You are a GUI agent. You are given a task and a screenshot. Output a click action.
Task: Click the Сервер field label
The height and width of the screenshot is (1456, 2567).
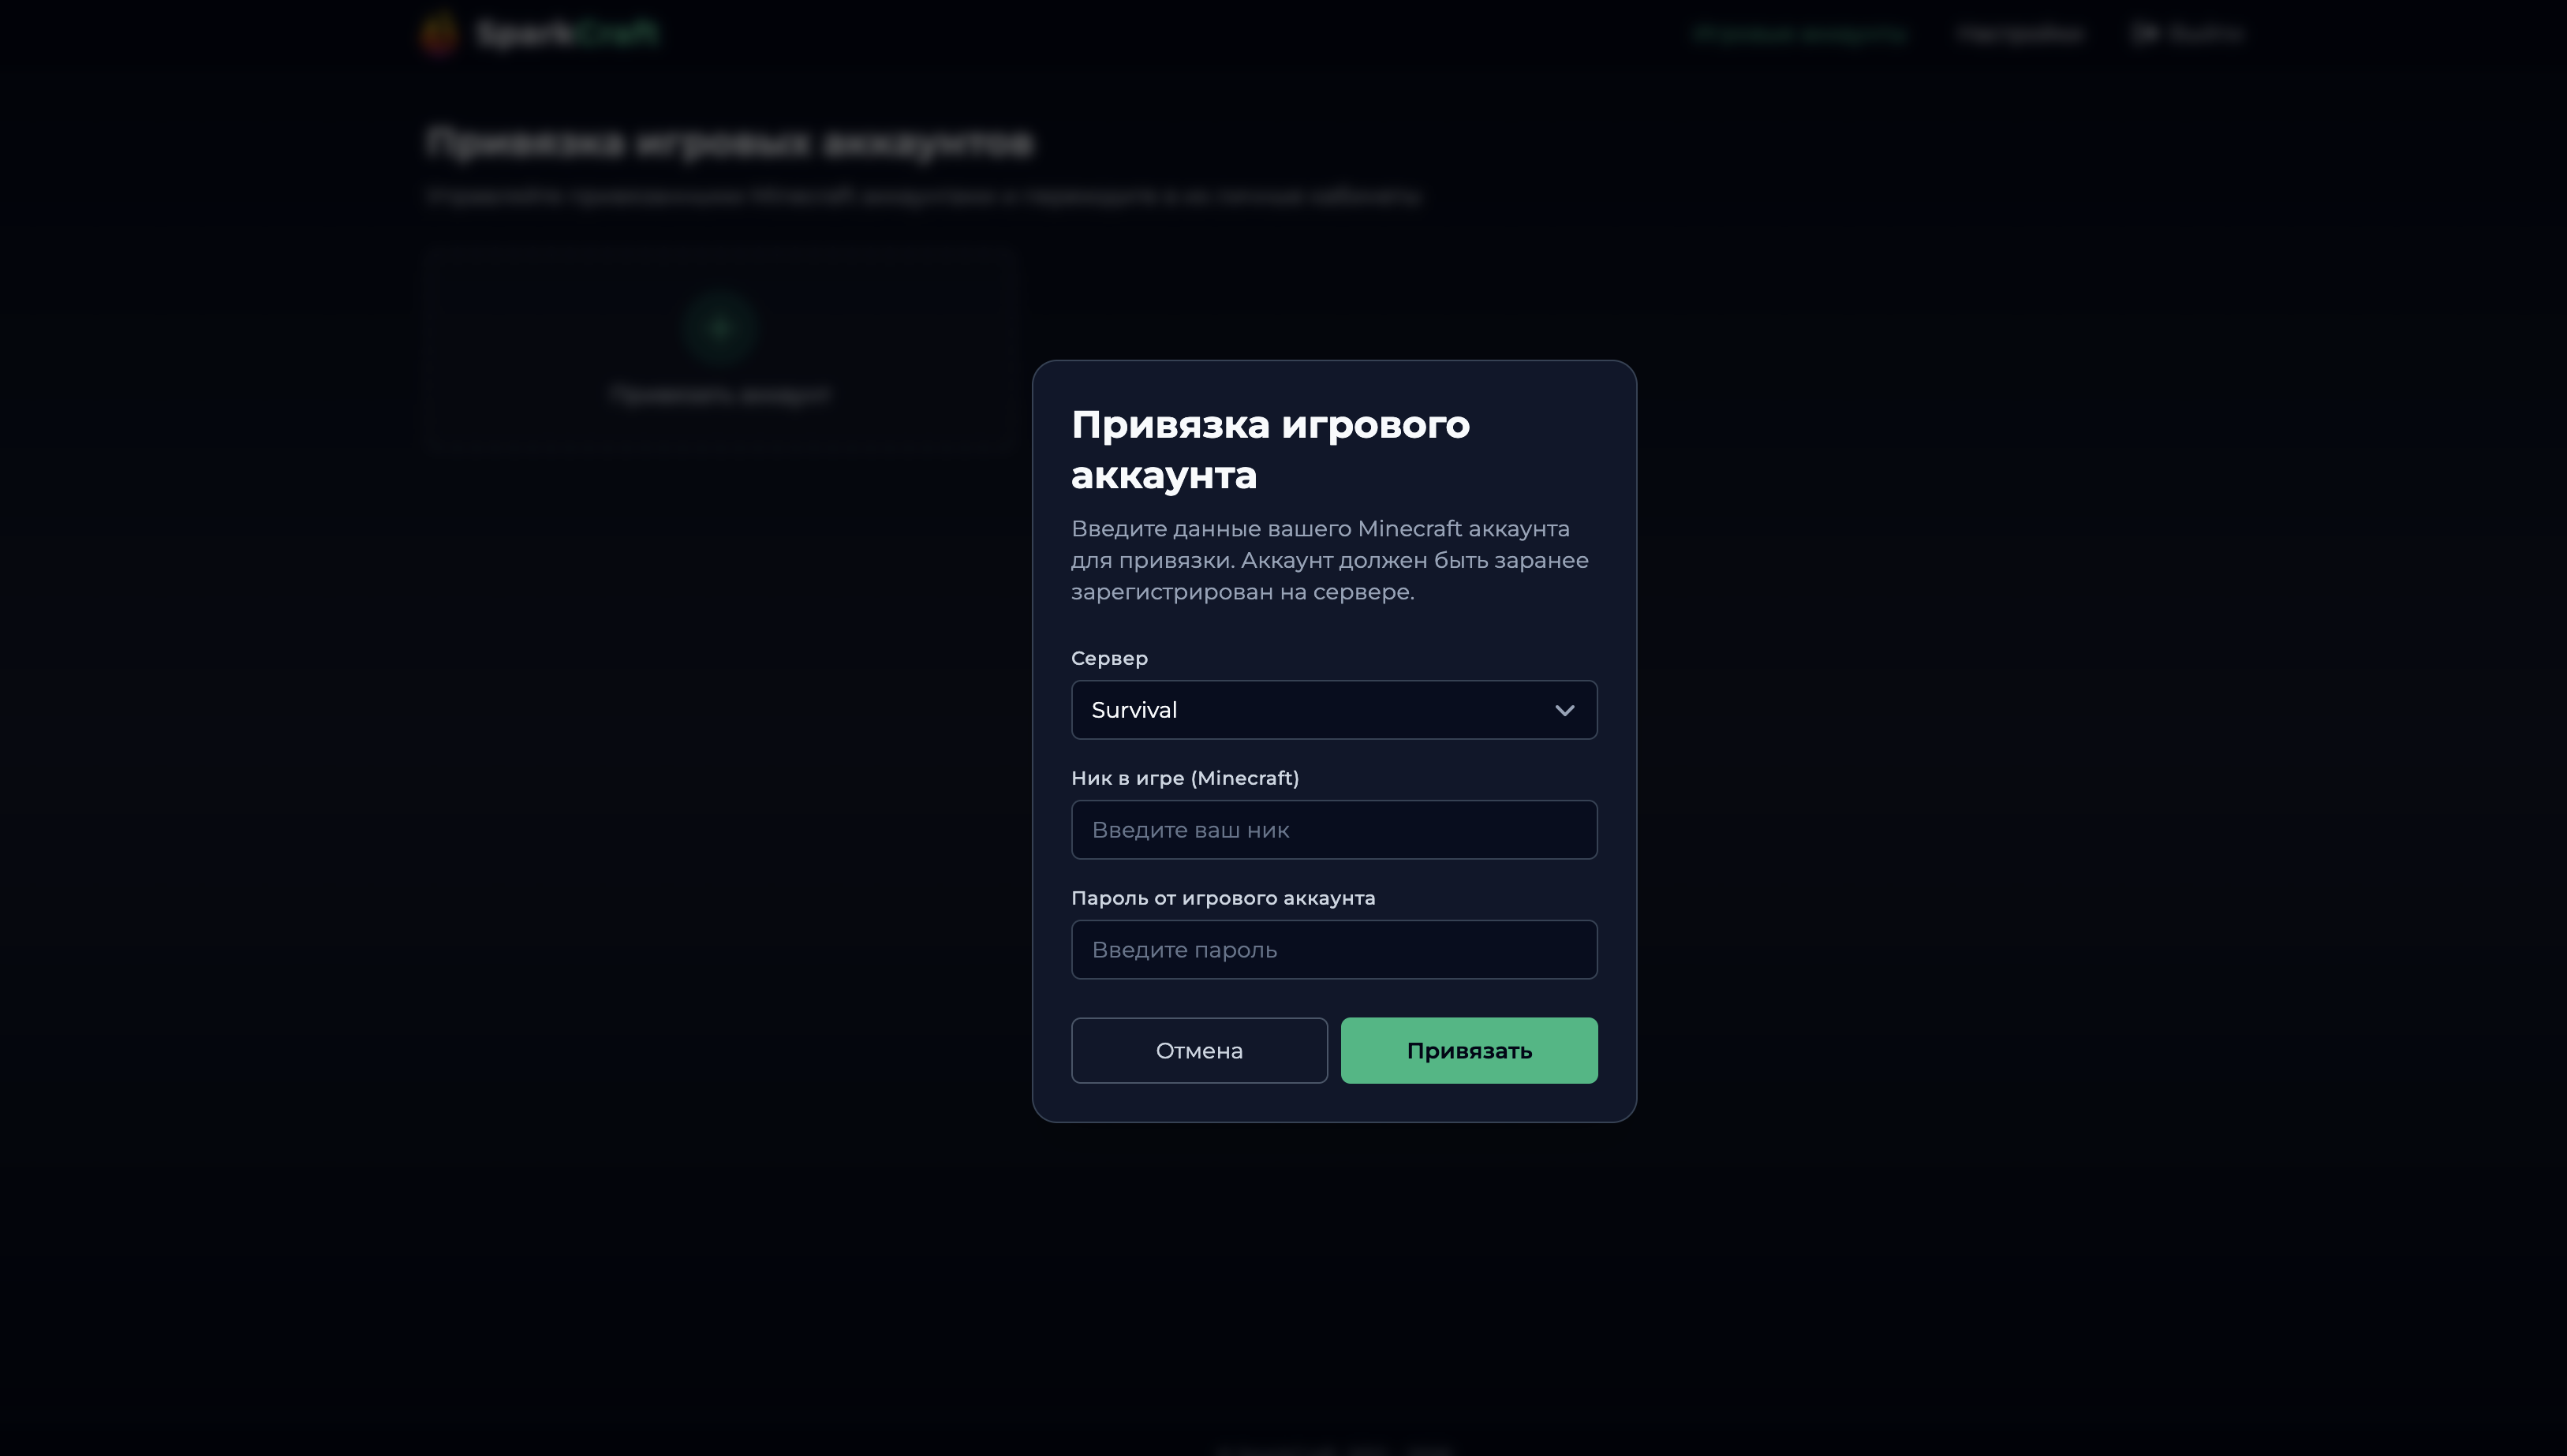coord(1109,659)
